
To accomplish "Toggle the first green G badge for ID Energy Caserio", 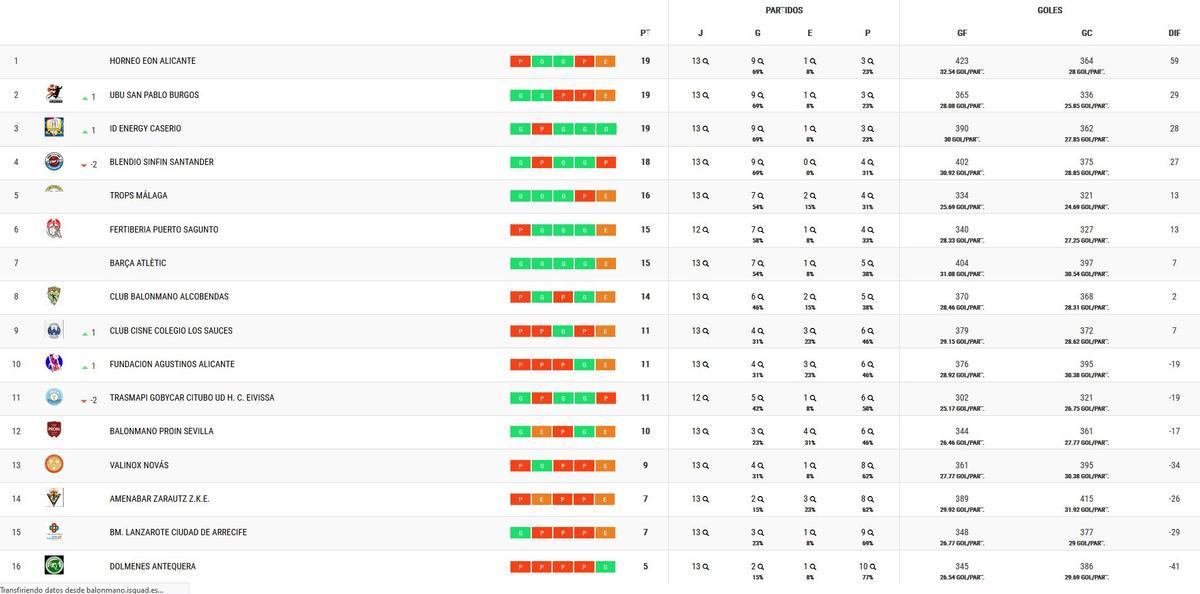I will pos(519,128).
